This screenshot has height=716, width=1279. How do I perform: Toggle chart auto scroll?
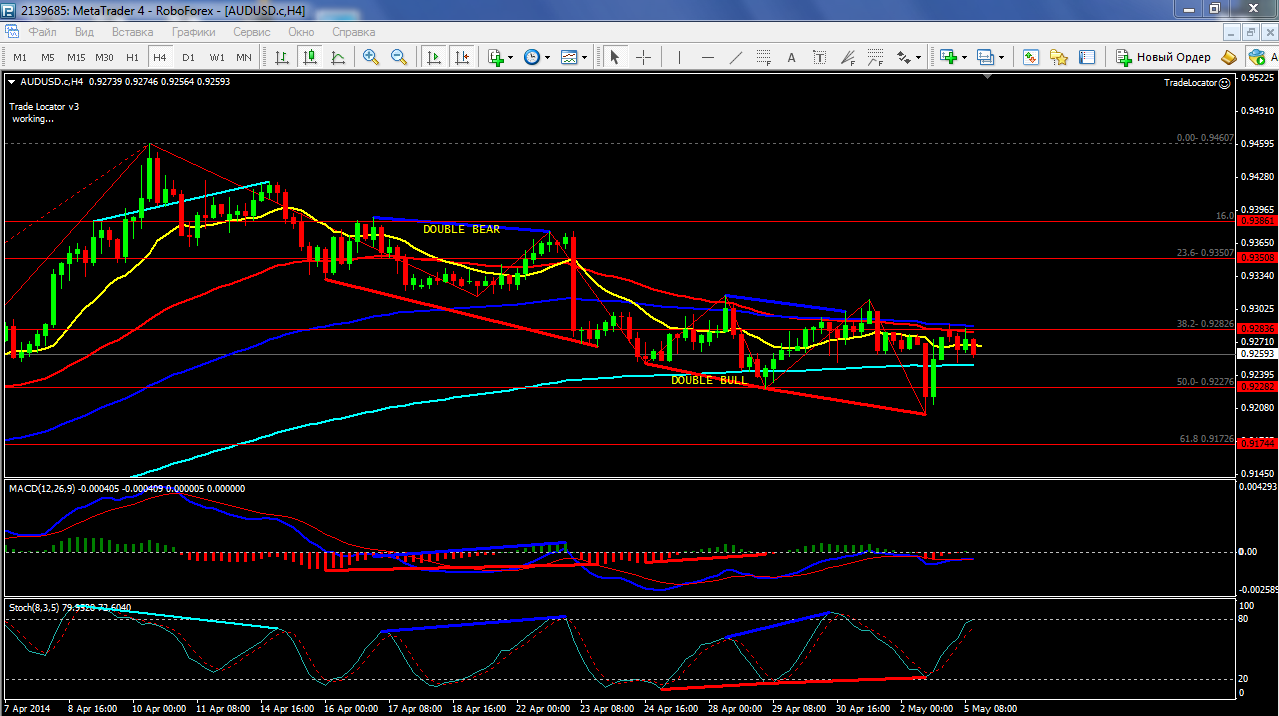click(x=433, y=57)
